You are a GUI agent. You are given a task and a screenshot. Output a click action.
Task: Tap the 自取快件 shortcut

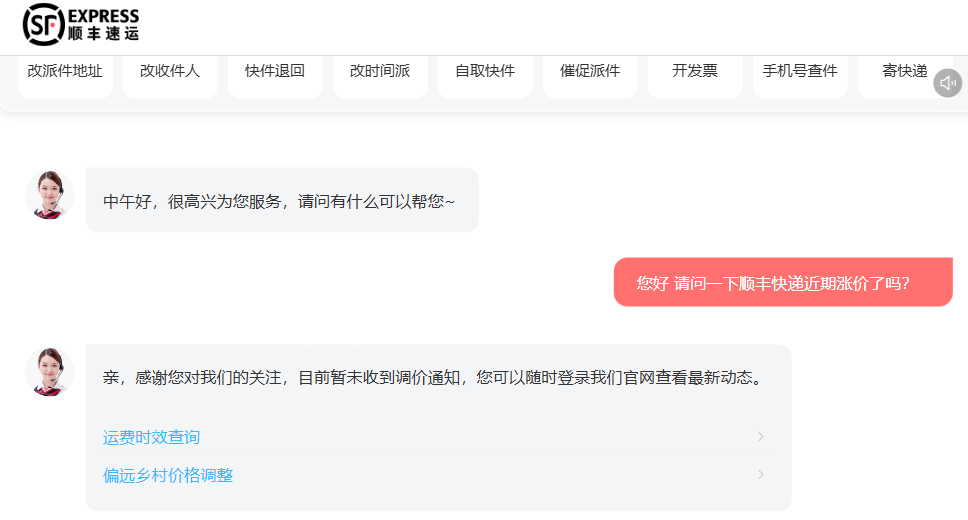click(x=485, y=72)
